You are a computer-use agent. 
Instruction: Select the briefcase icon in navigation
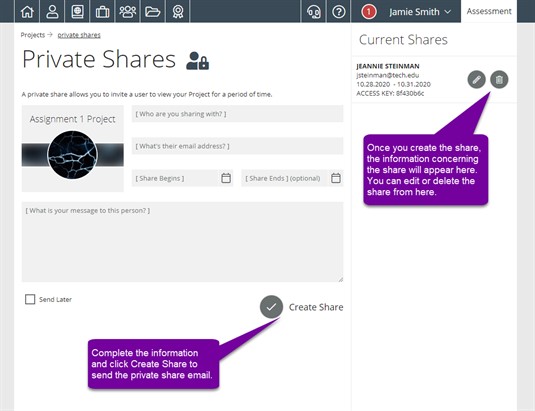click(102, 12)
